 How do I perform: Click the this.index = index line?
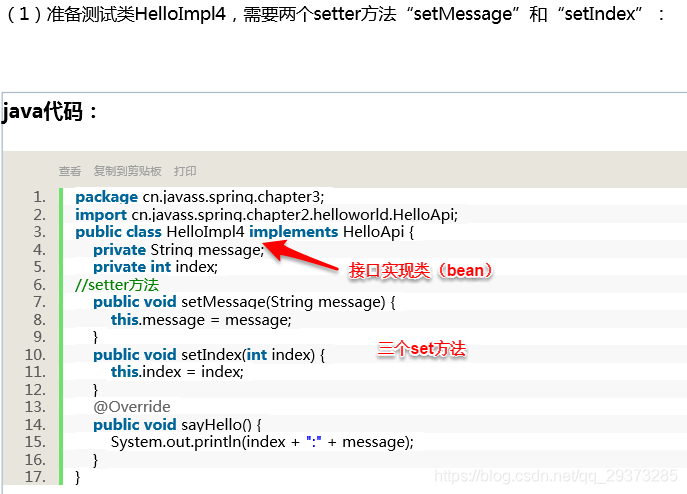[177, 372]
